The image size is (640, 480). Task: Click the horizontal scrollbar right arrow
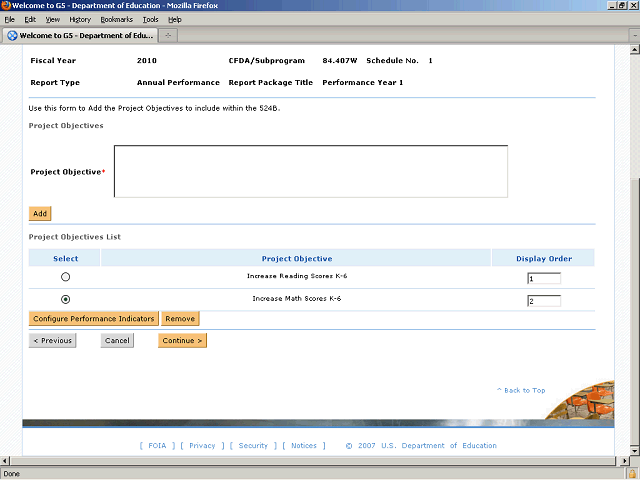tap(624, 461)
